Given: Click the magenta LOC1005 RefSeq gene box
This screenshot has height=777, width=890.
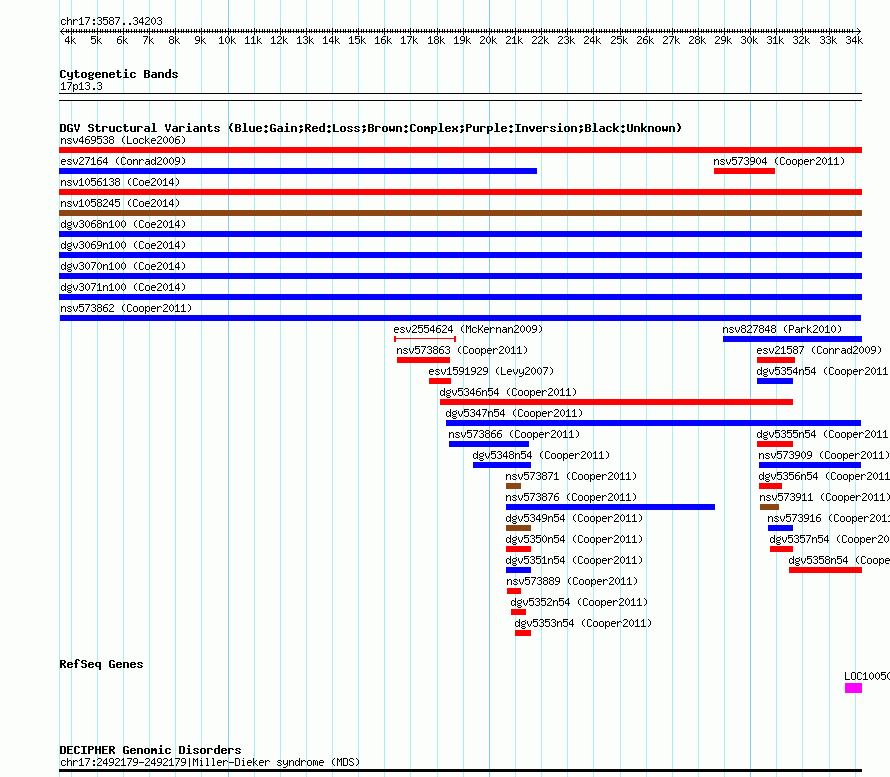Looking at the screenshot, I should coord(853,688).
